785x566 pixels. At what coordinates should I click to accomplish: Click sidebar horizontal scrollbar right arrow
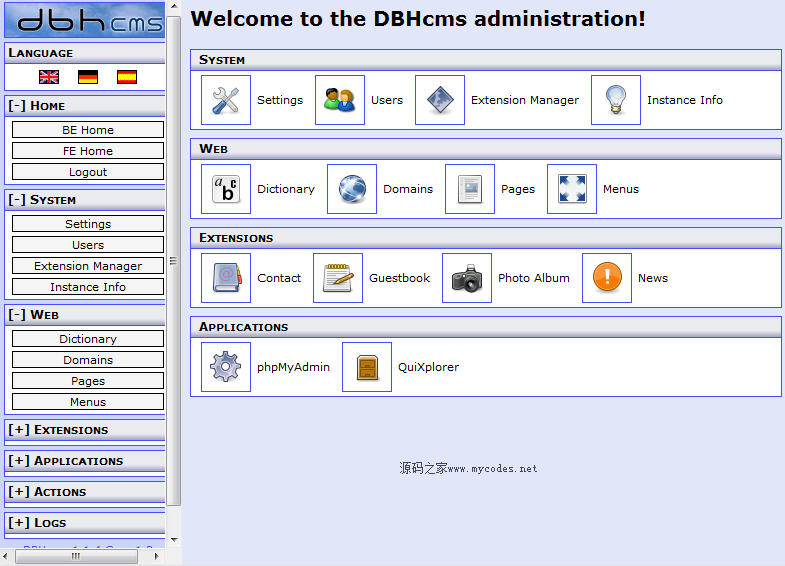(x=157, y=556)
